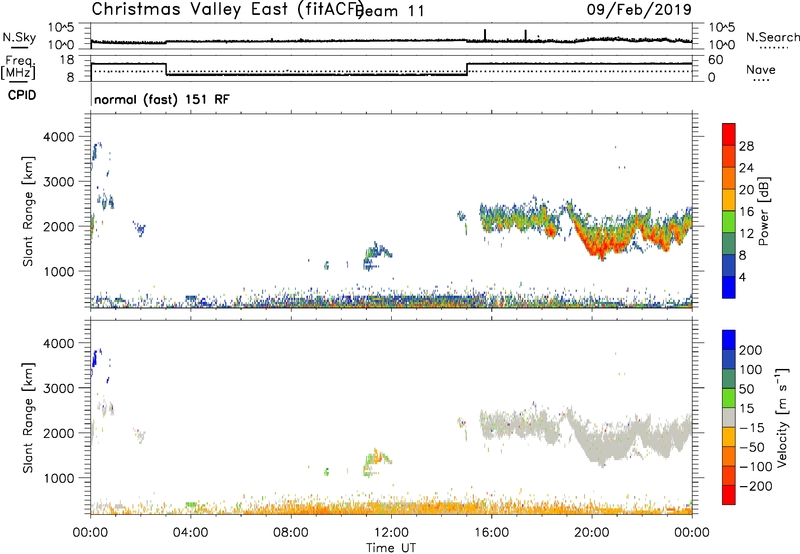Click the 4000 tick in the power panel
Image resolution: width=800 pixels, height=554 pixels.
click(58, 137)
